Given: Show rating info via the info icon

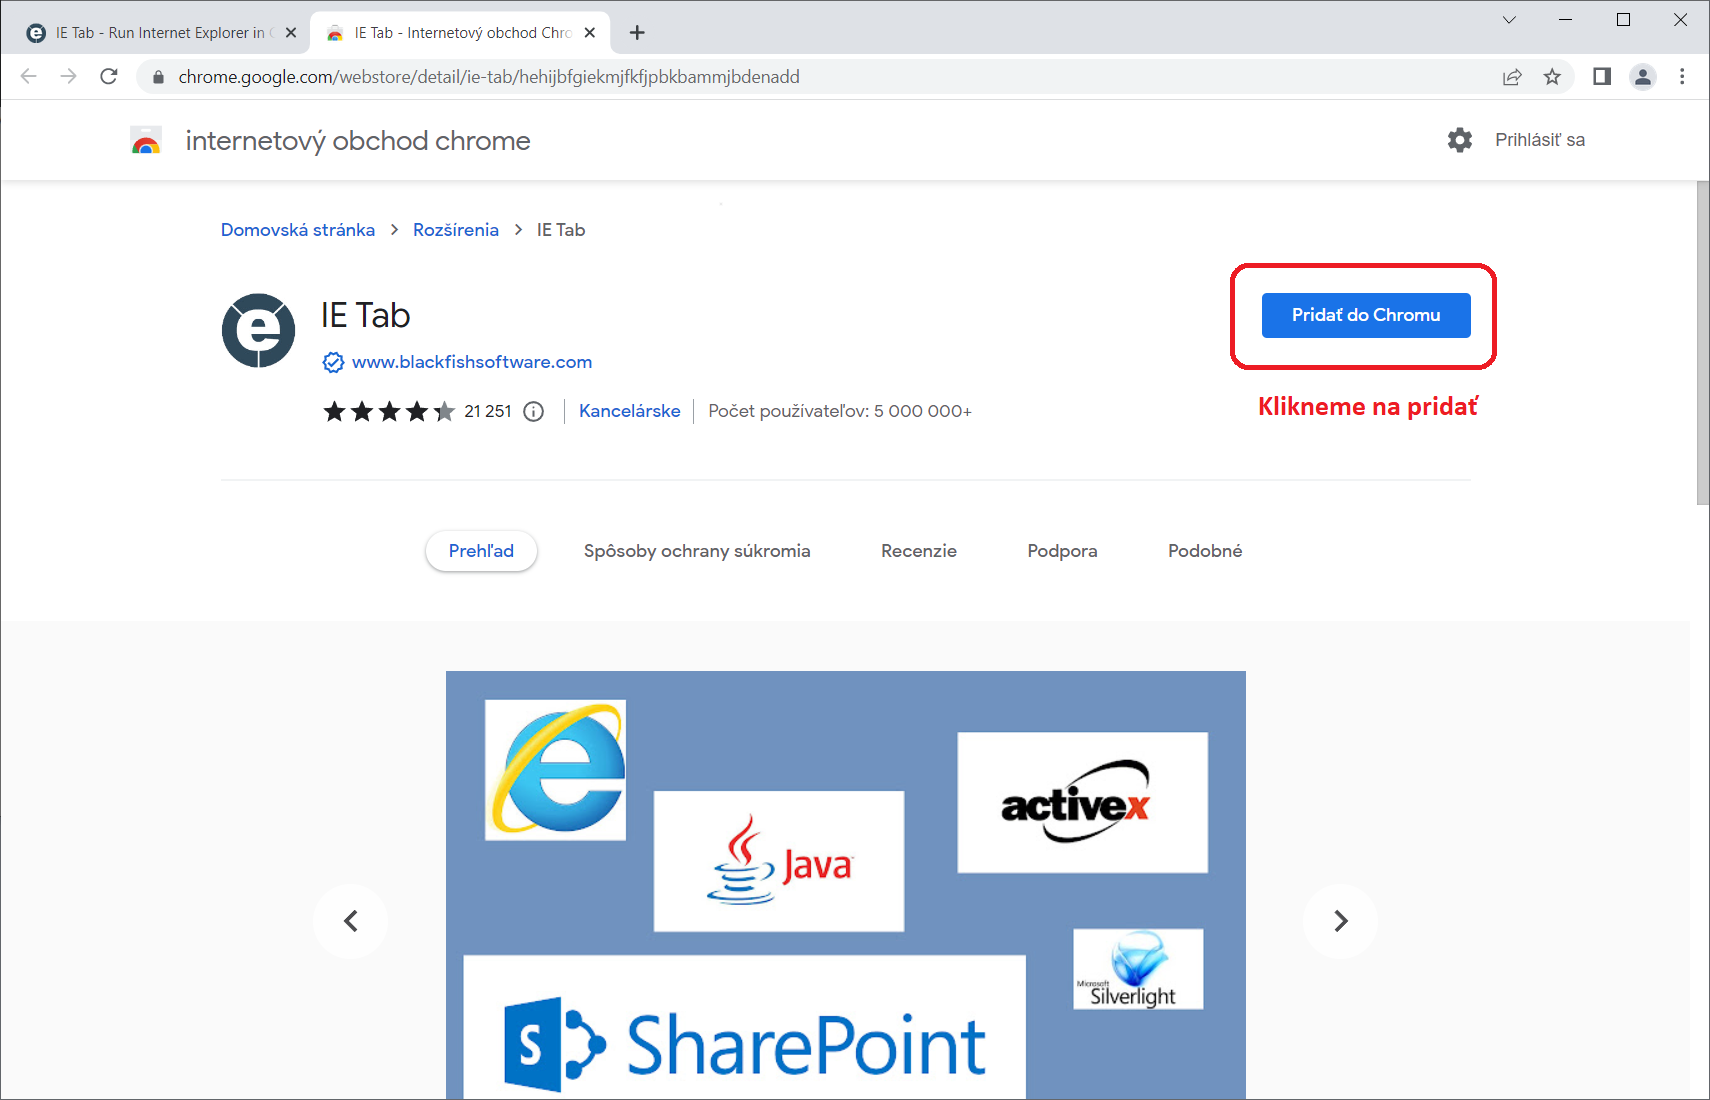Looking at the screenshot, I should point(534,411).
